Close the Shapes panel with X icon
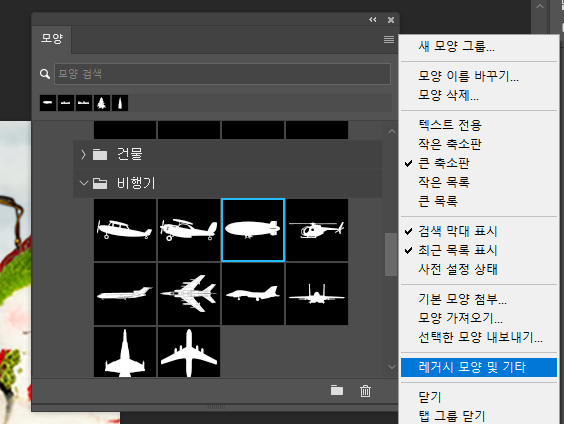The height and width of the screenshot is (424, 564). (391, 20)
